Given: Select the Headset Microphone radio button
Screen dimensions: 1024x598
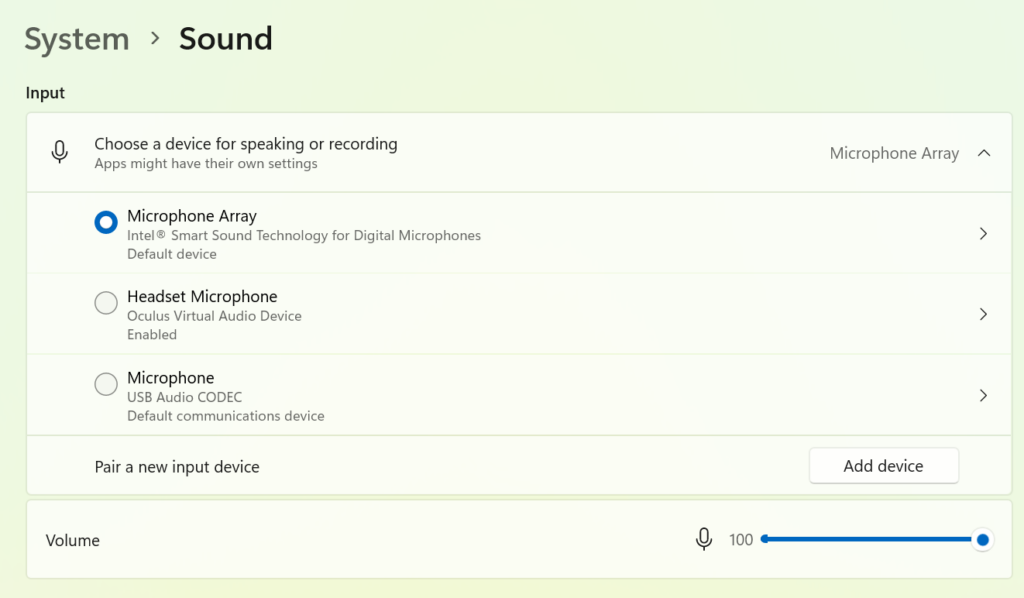Looking at the screenshot, I should tap(106, 302).
